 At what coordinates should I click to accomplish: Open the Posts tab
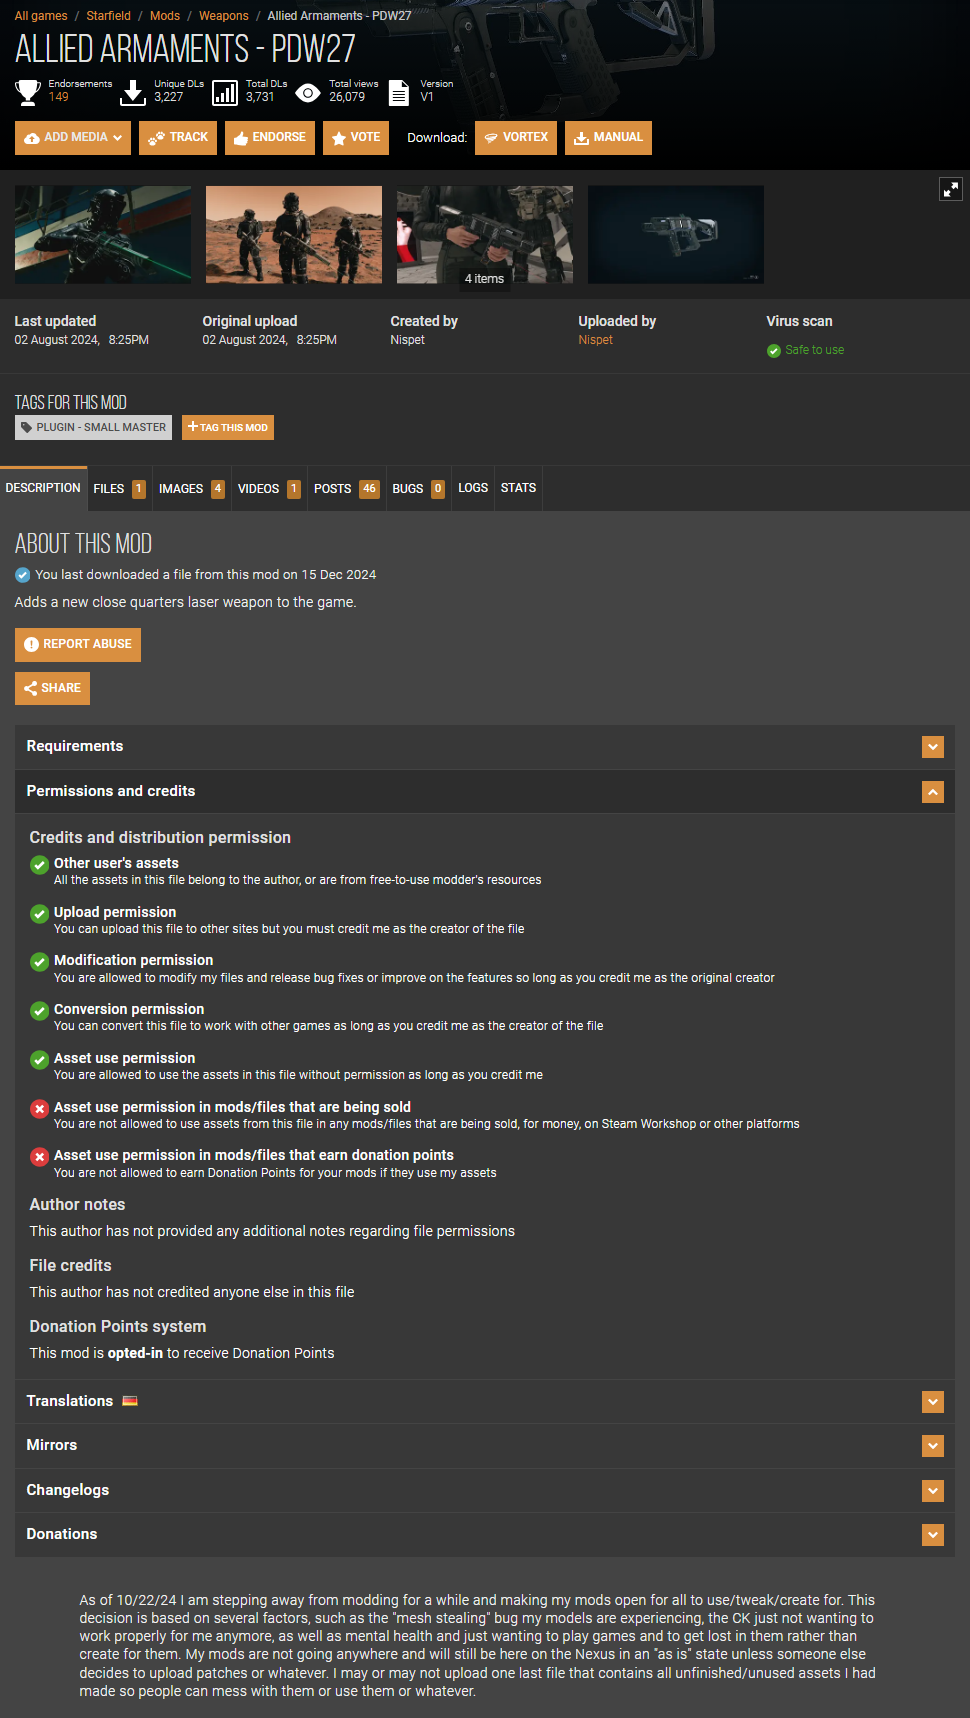[x=345, y=489]
